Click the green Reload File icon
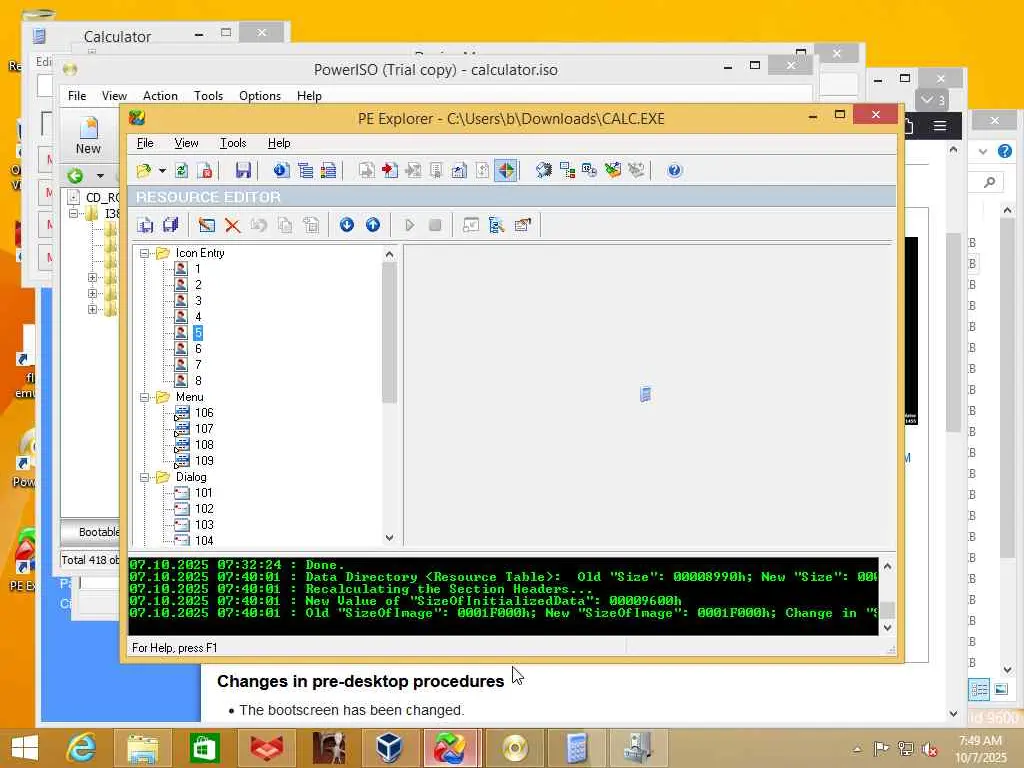Viewport: 1024px width, 768px height. coord(182,171)
